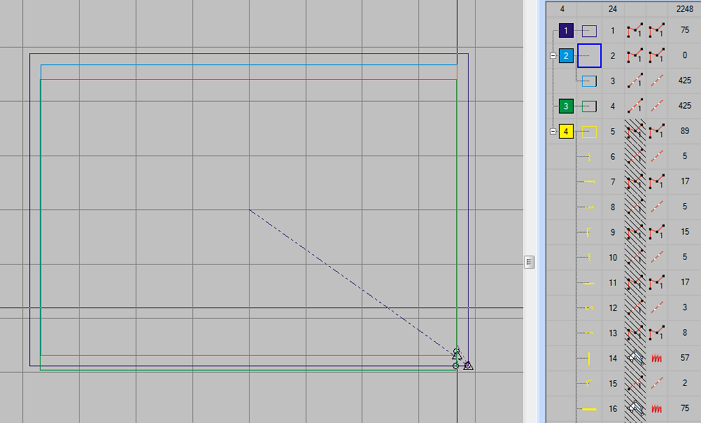Click the first running-stitch icon in row 3

click(635, 80)
